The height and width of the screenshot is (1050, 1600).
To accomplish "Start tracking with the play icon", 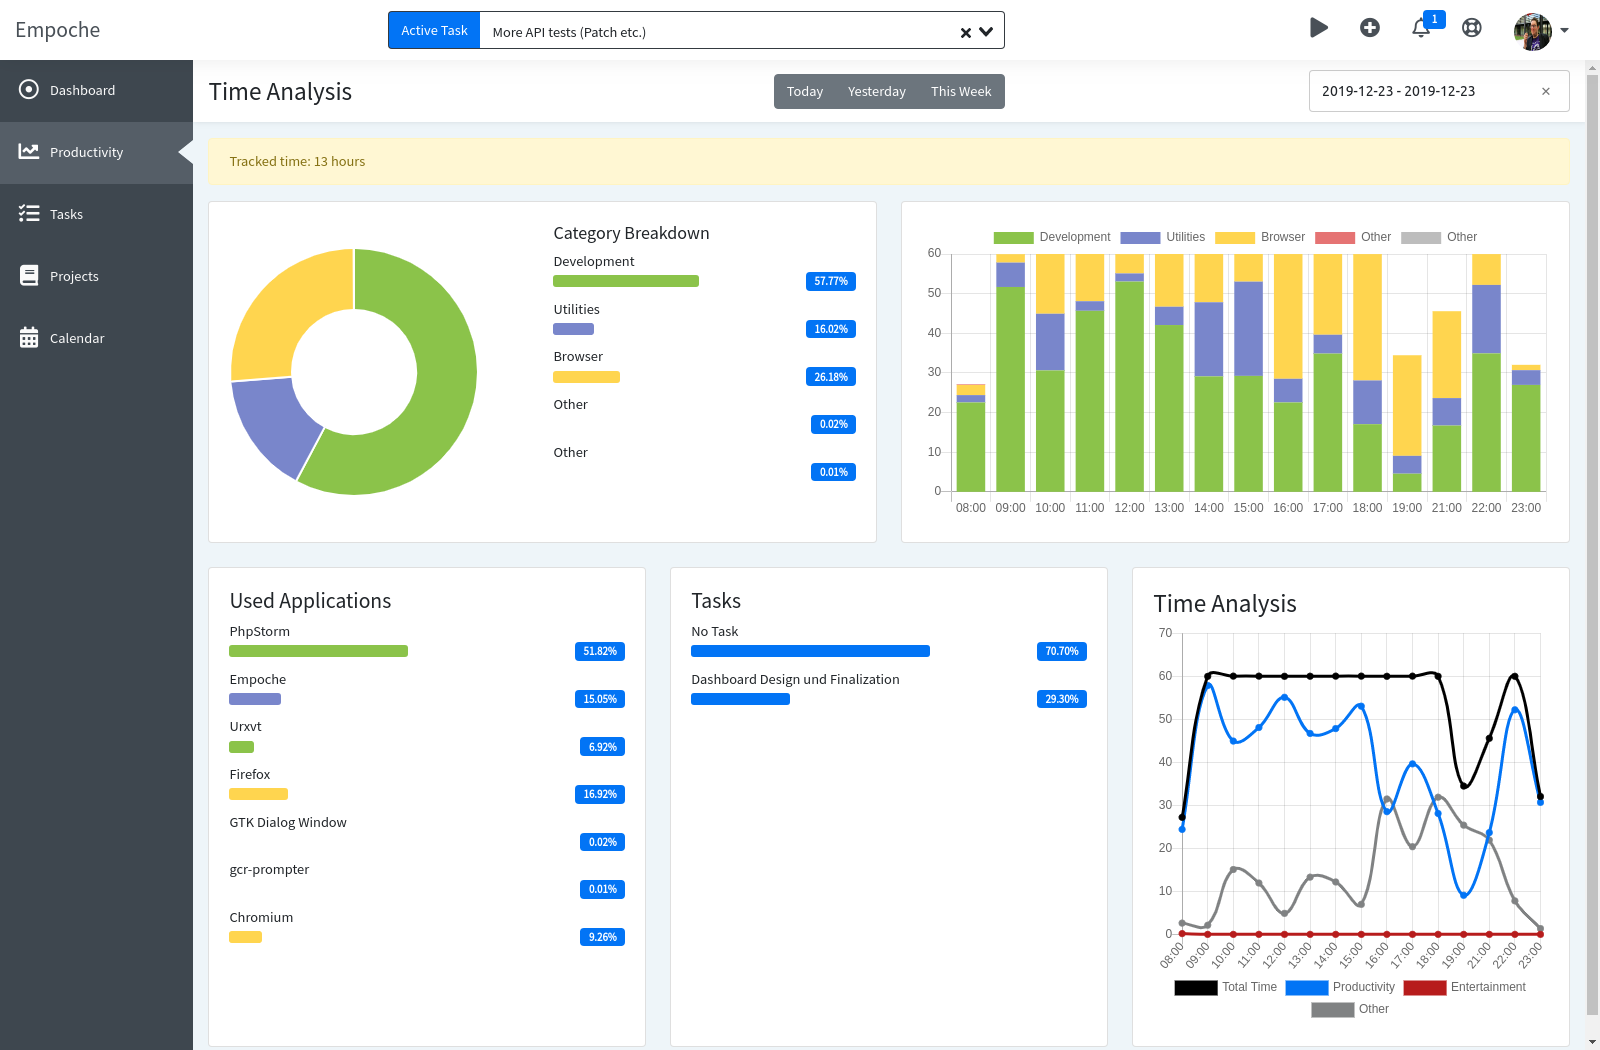I will point(1319,28).
